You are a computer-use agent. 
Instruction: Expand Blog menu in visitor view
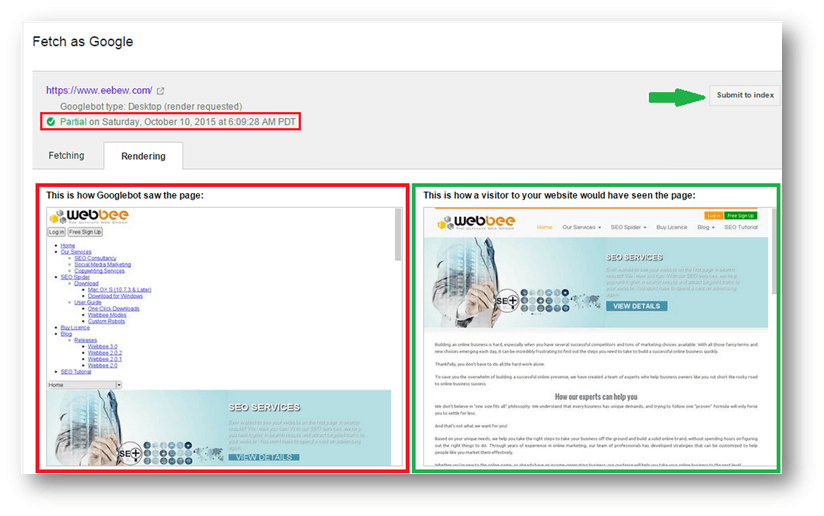click(706, 228)
